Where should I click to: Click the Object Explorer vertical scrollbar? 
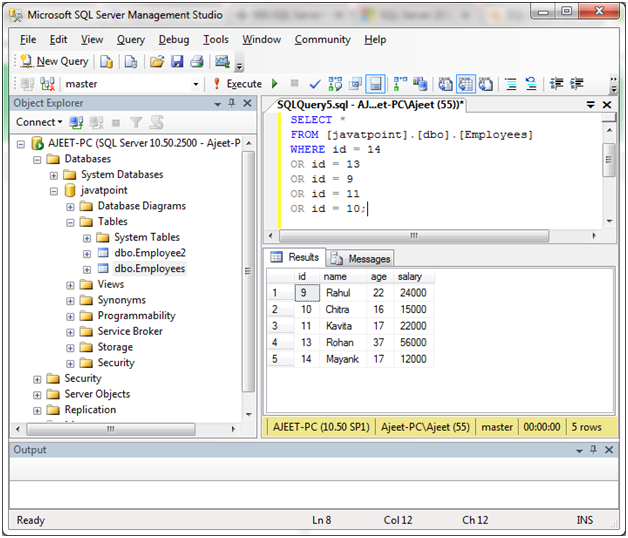point(249,271)
